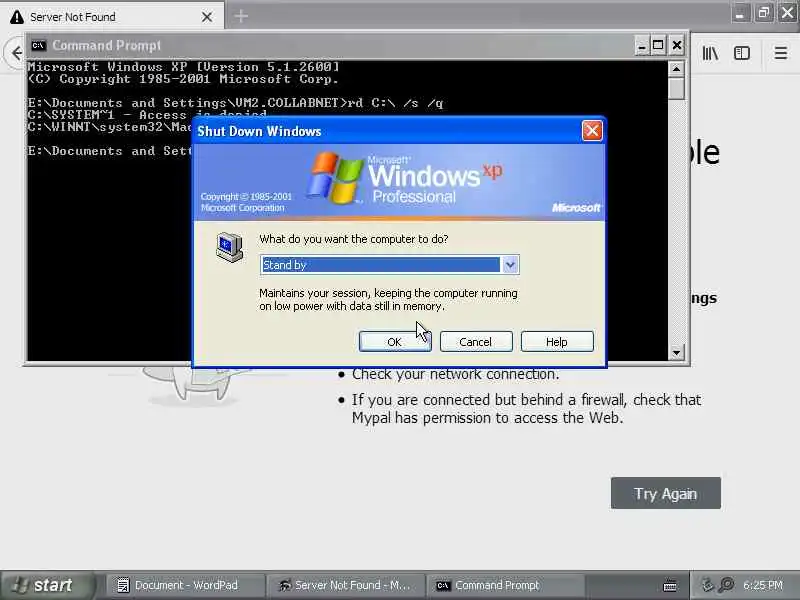Click Command Prompt scrollbar up arrow
Image resolution: width=800 pixels, height=600 pixels.
click(677, 68)
